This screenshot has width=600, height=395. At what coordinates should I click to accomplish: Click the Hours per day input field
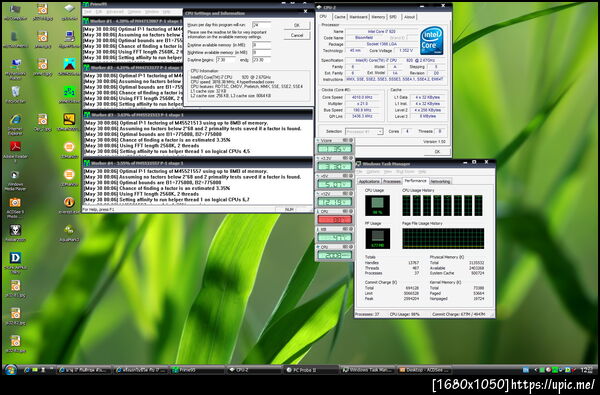click(x=261, y=24)
